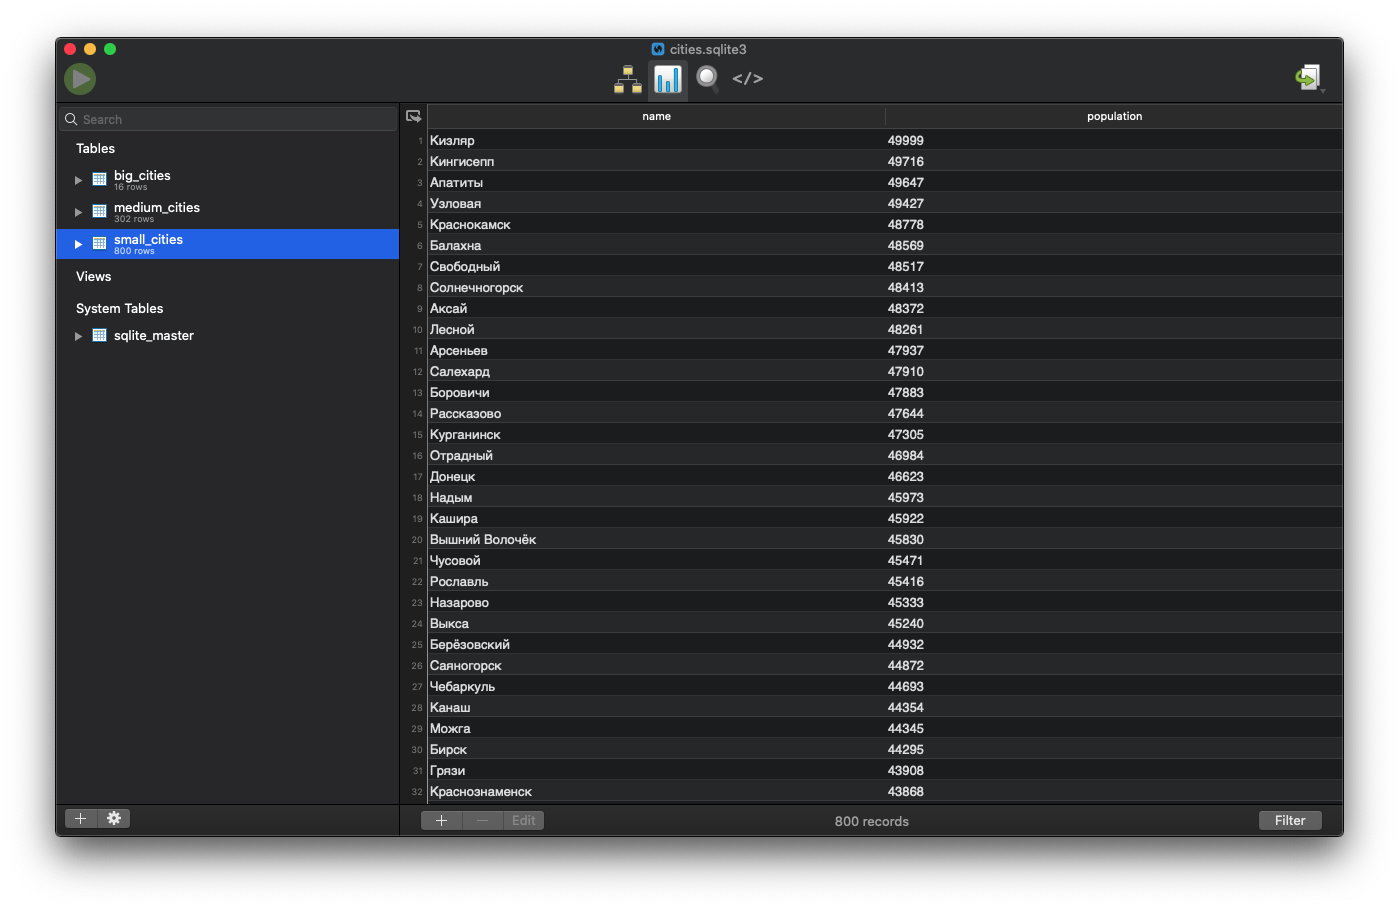Select population value 43908
The width and height of the screenshot is (1399, 910).
(x=1114, y=770)
